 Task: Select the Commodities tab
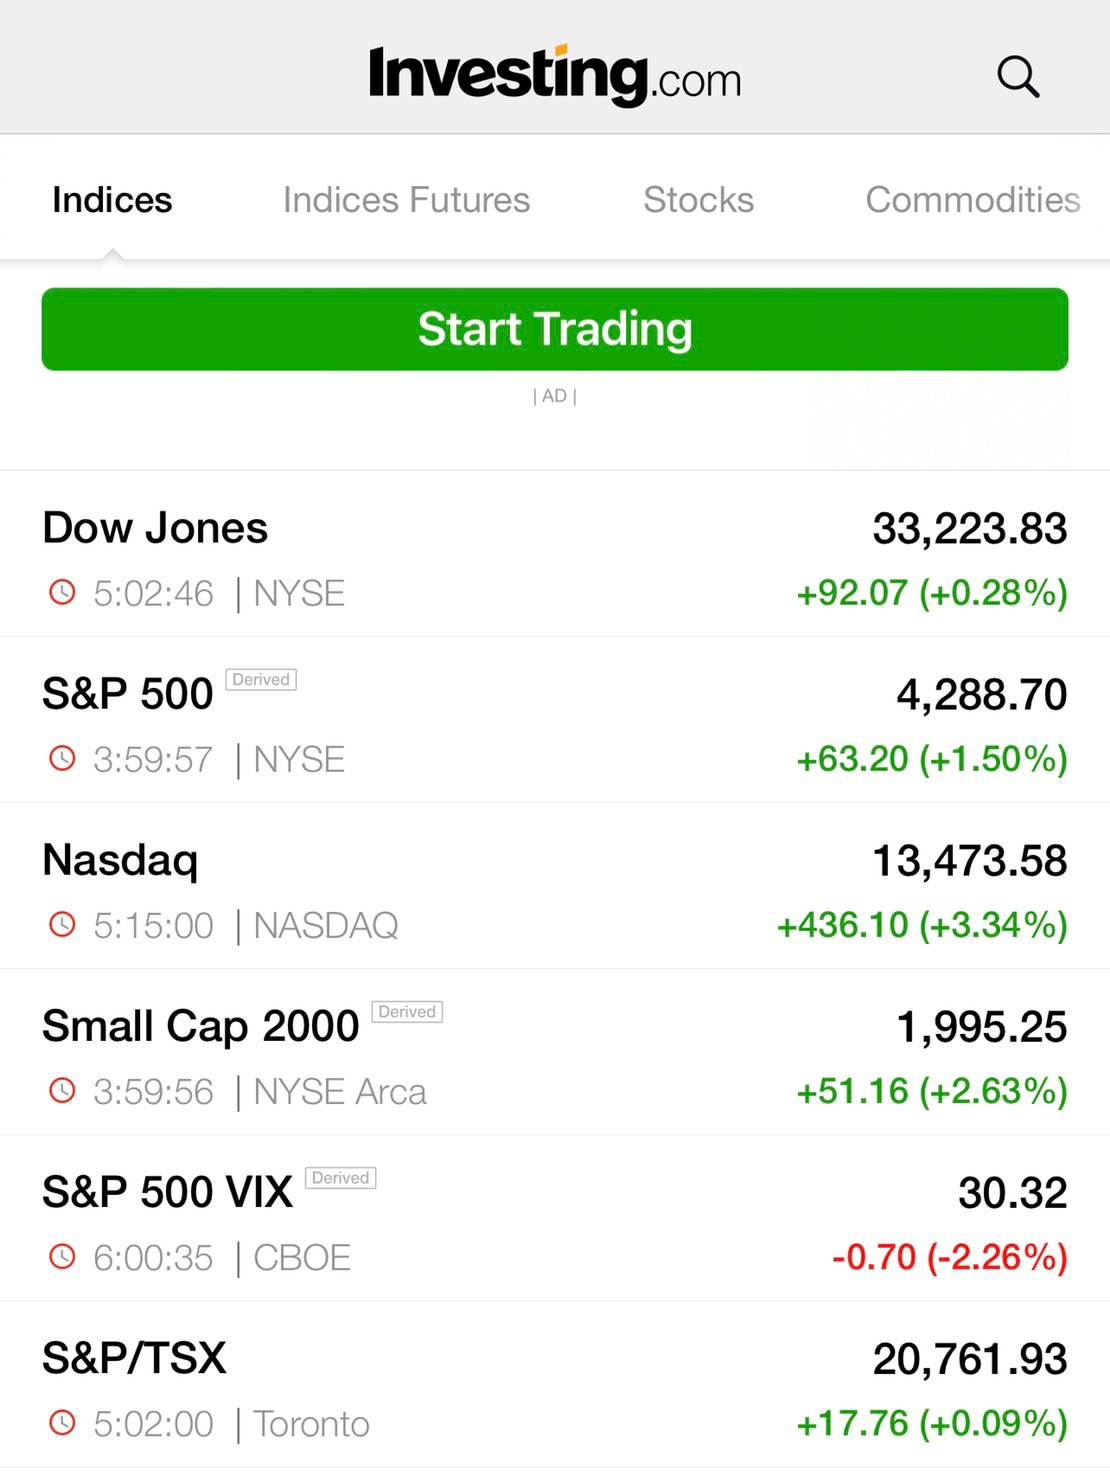972,200
